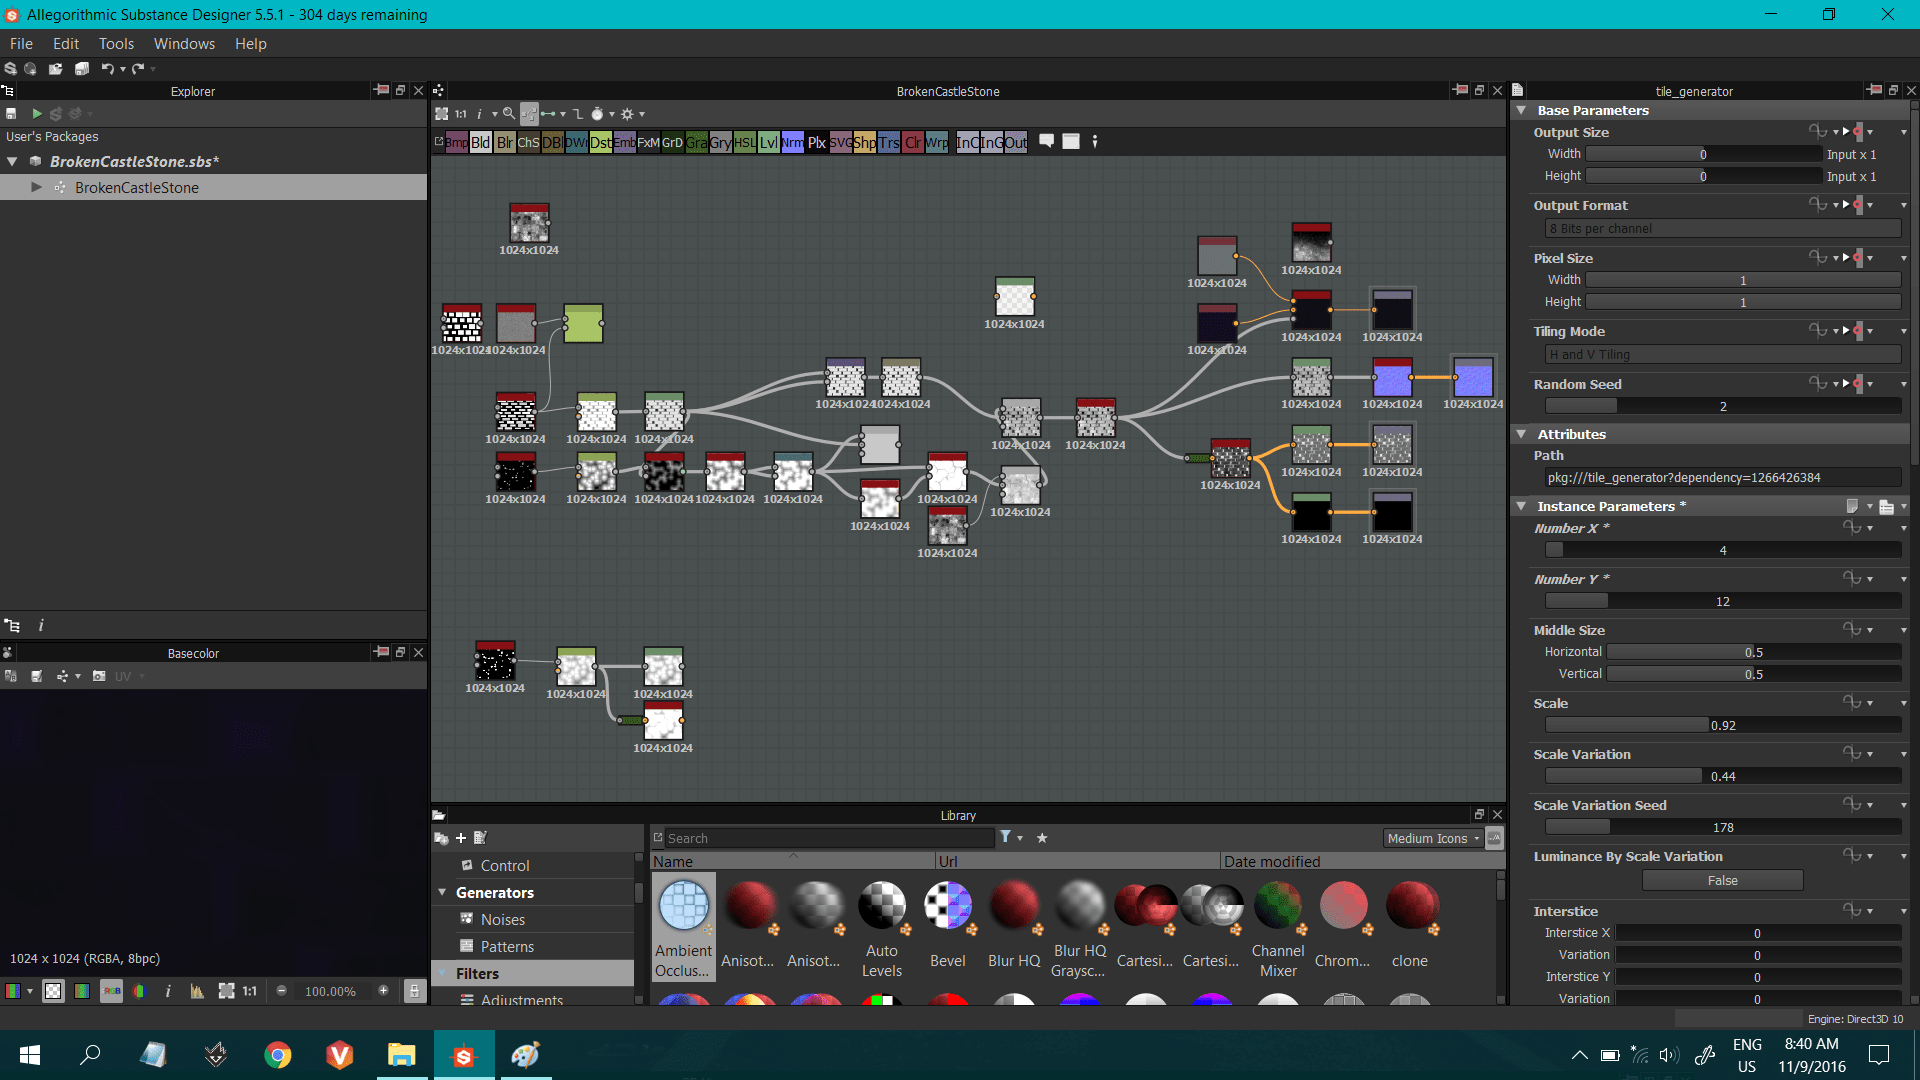Save package using Explorer floppy disk icon
This screenshot has width=1920, height=1080.
click(11, 114)
